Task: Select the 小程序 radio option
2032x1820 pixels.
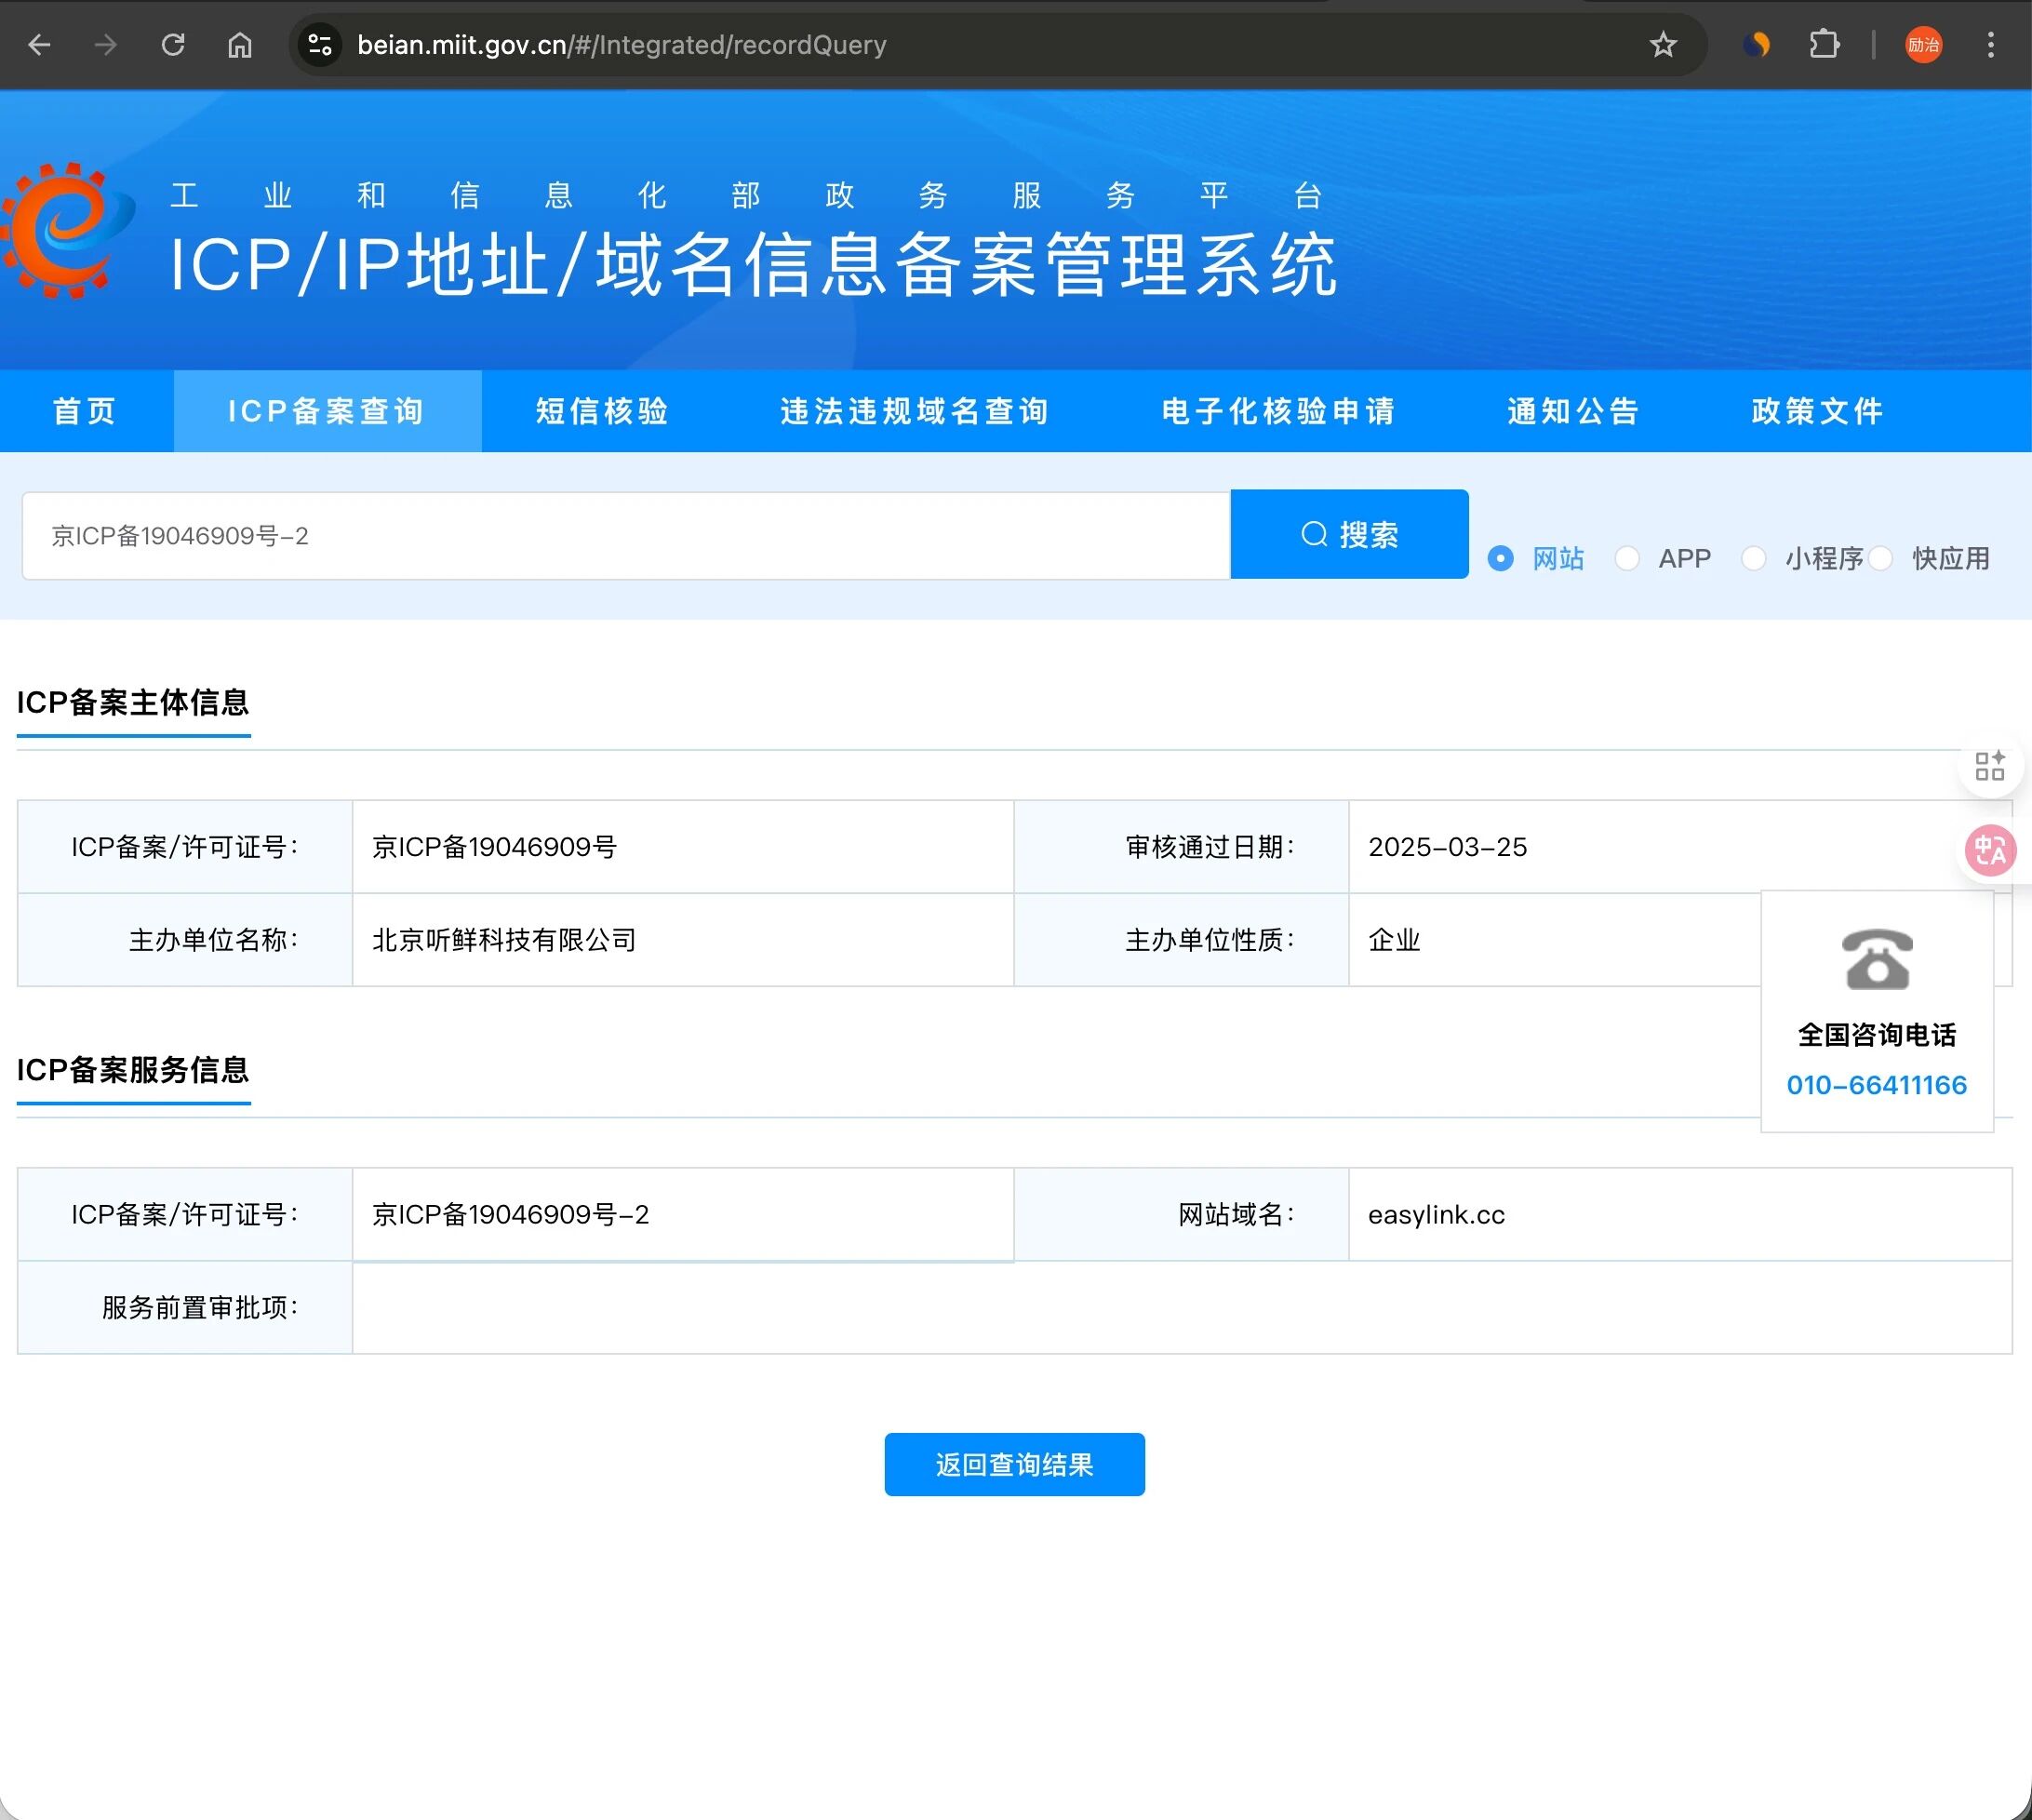Action: [1753, 558]
